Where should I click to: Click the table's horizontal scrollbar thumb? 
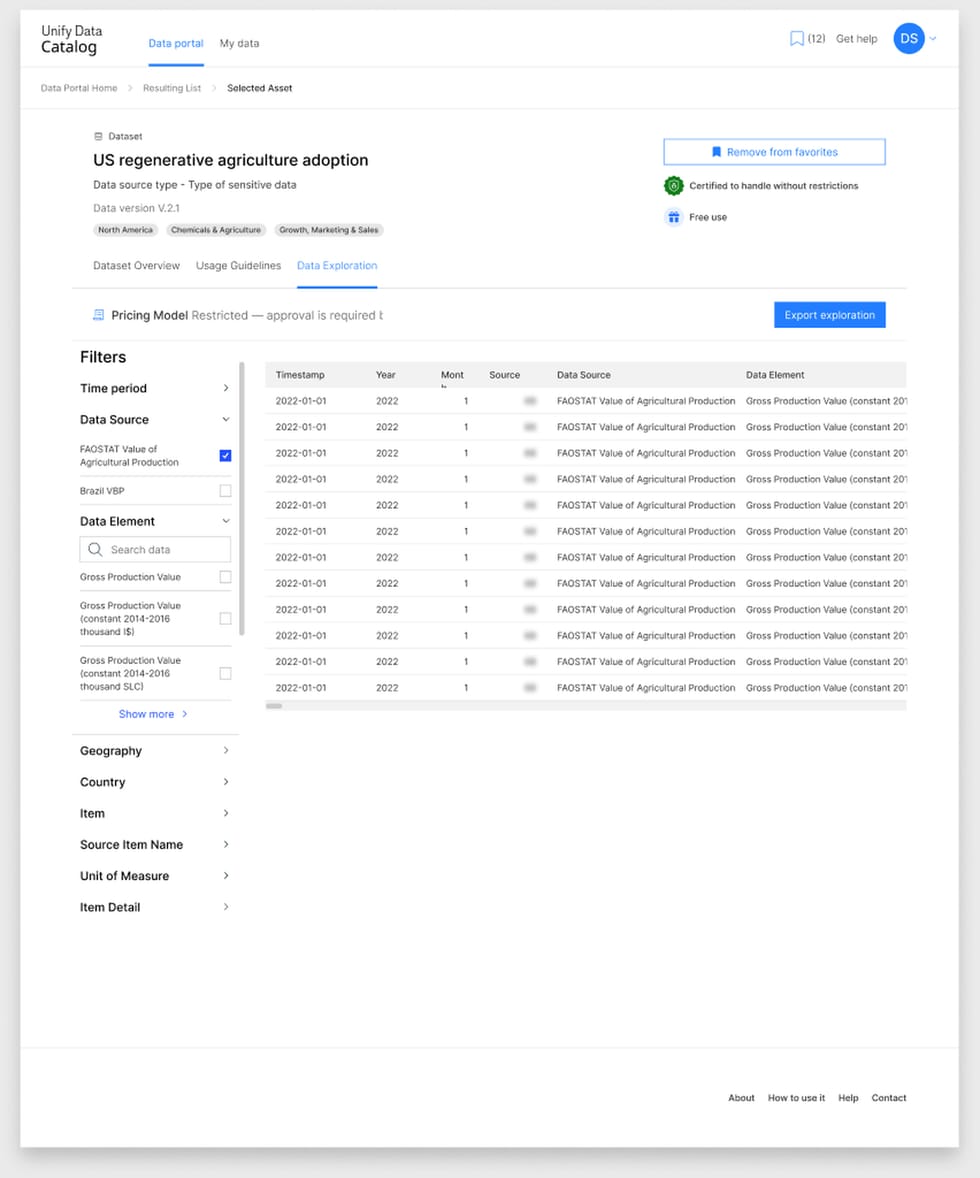(274, 706)
